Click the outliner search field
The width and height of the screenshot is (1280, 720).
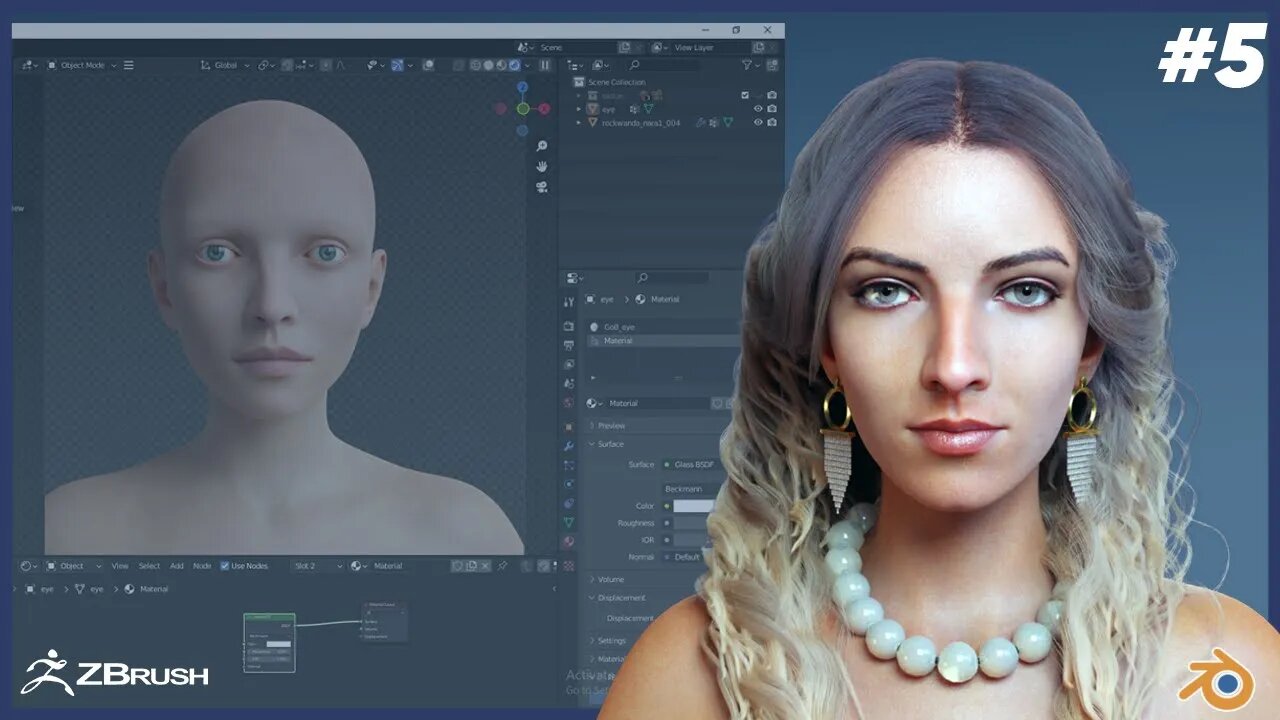662,65
